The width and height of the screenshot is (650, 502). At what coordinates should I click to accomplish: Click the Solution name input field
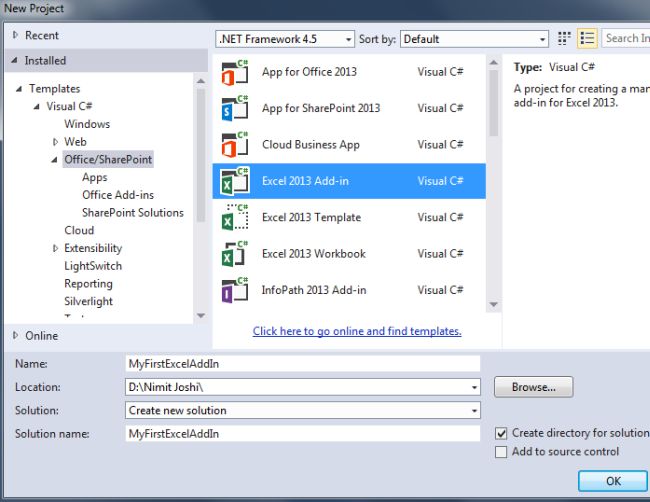tap(303, 434)
